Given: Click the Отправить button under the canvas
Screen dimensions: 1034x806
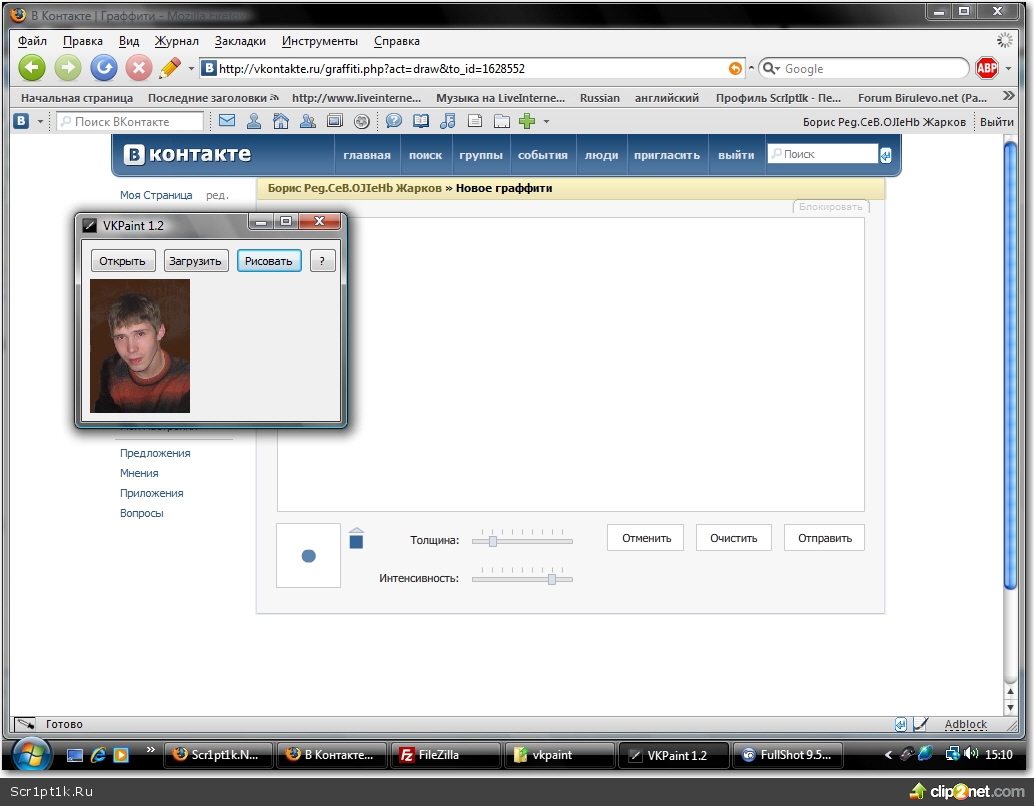Looking at the screenshot, I should coord(824,538).
